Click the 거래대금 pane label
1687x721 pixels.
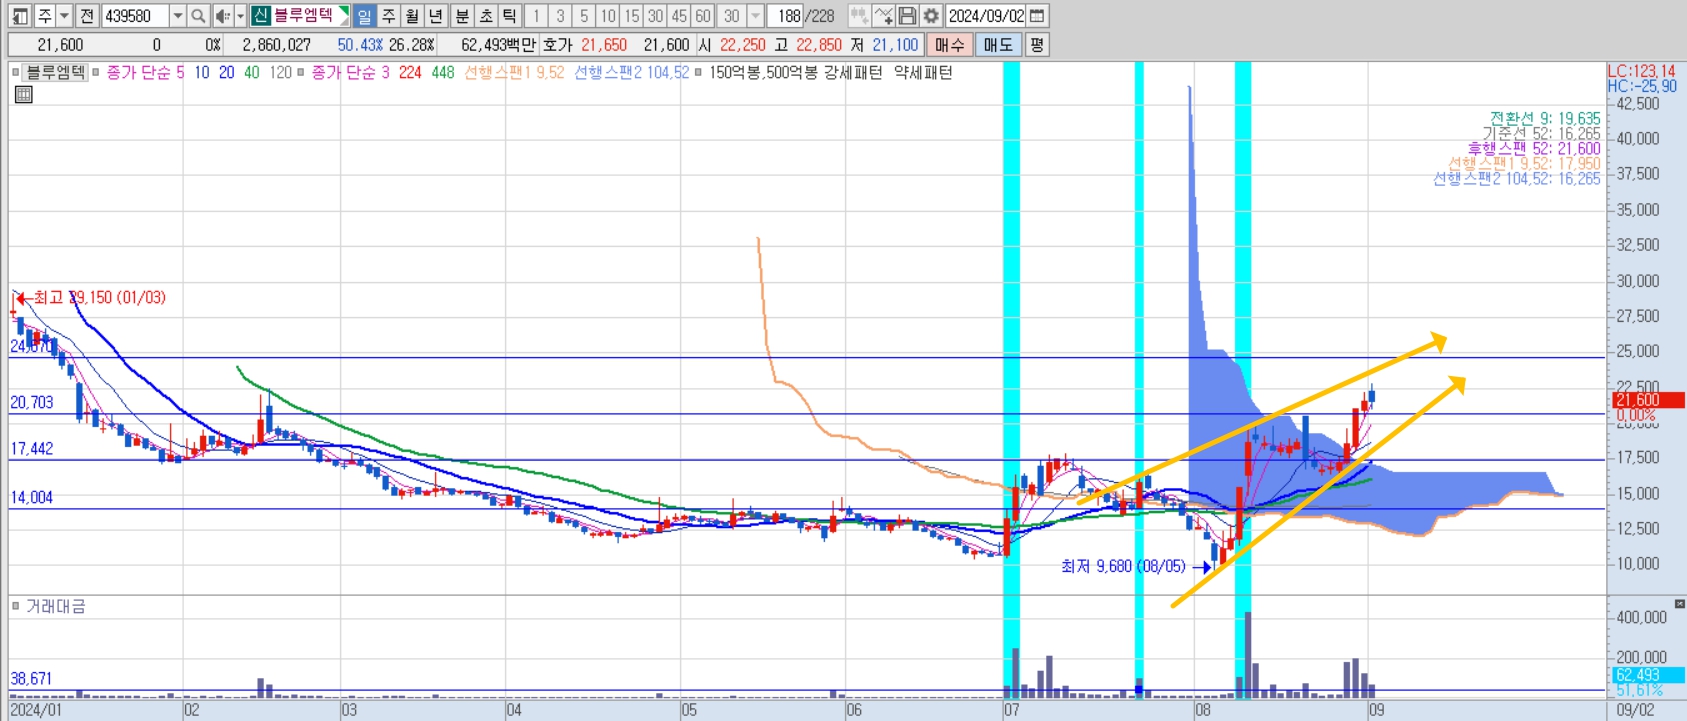55,606
